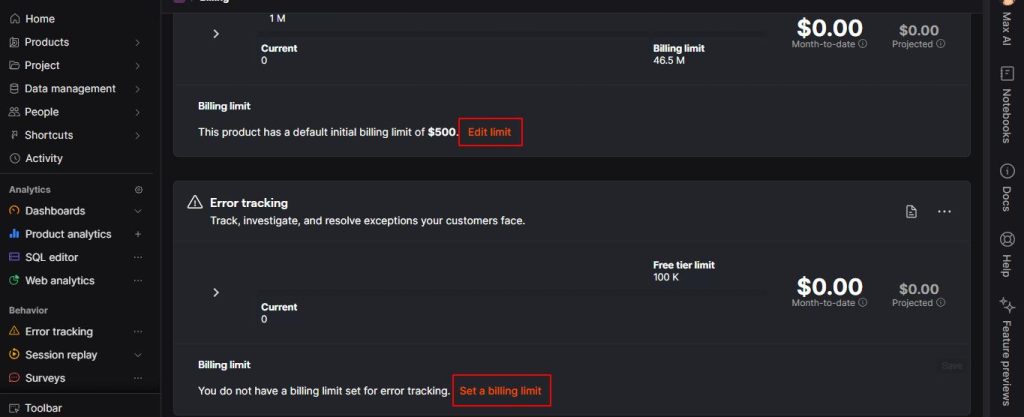Open Analytics section settings gear
The image size is (1024, 417).
[138, 190]
